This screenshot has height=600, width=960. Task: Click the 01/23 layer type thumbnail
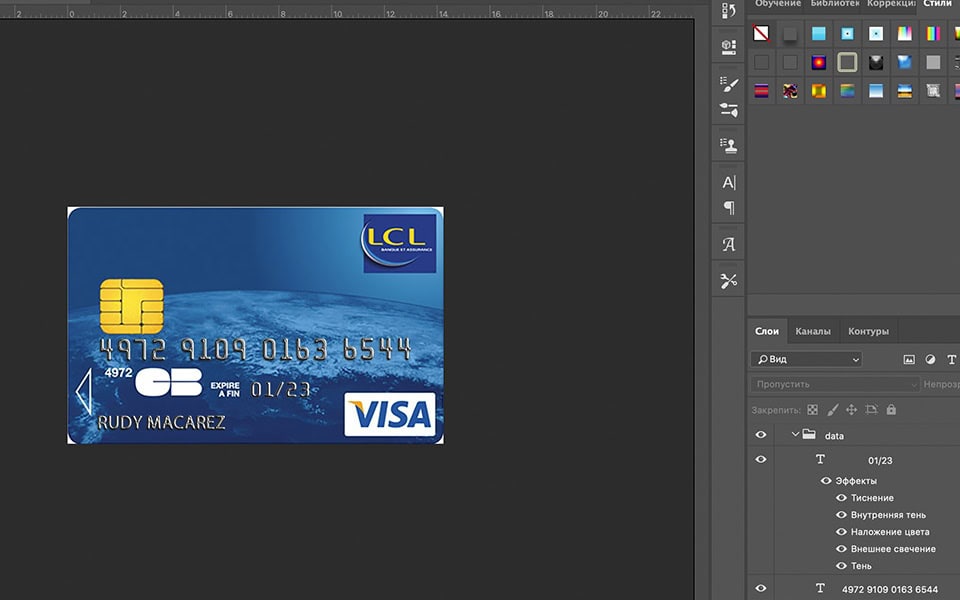(820, 459)
